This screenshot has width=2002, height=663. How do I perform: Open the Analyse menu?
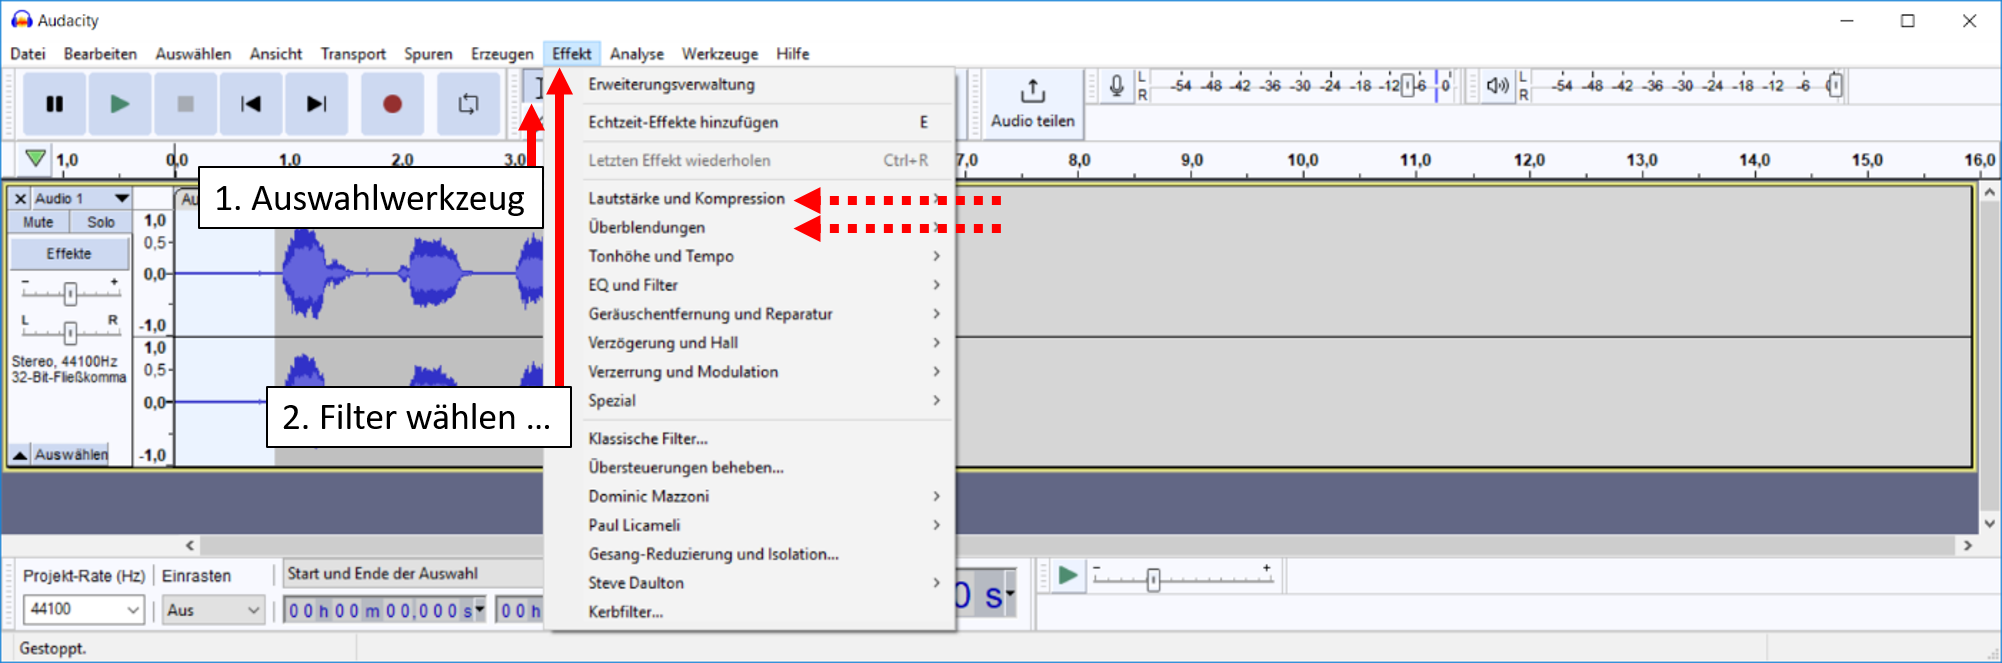tap(637, 54)
